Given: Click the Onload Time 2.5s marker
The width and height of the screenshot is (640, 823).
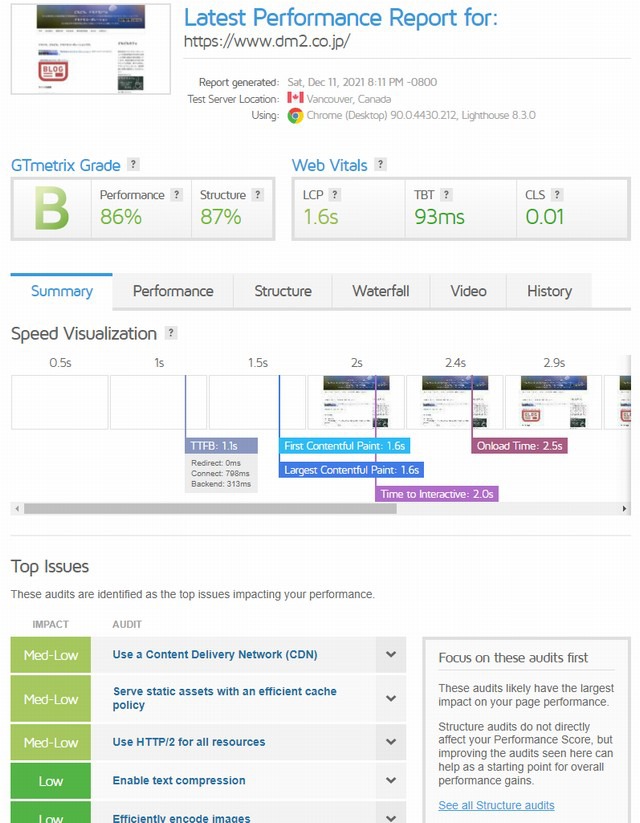Looking at the screenshot, I should coord(520,446).
